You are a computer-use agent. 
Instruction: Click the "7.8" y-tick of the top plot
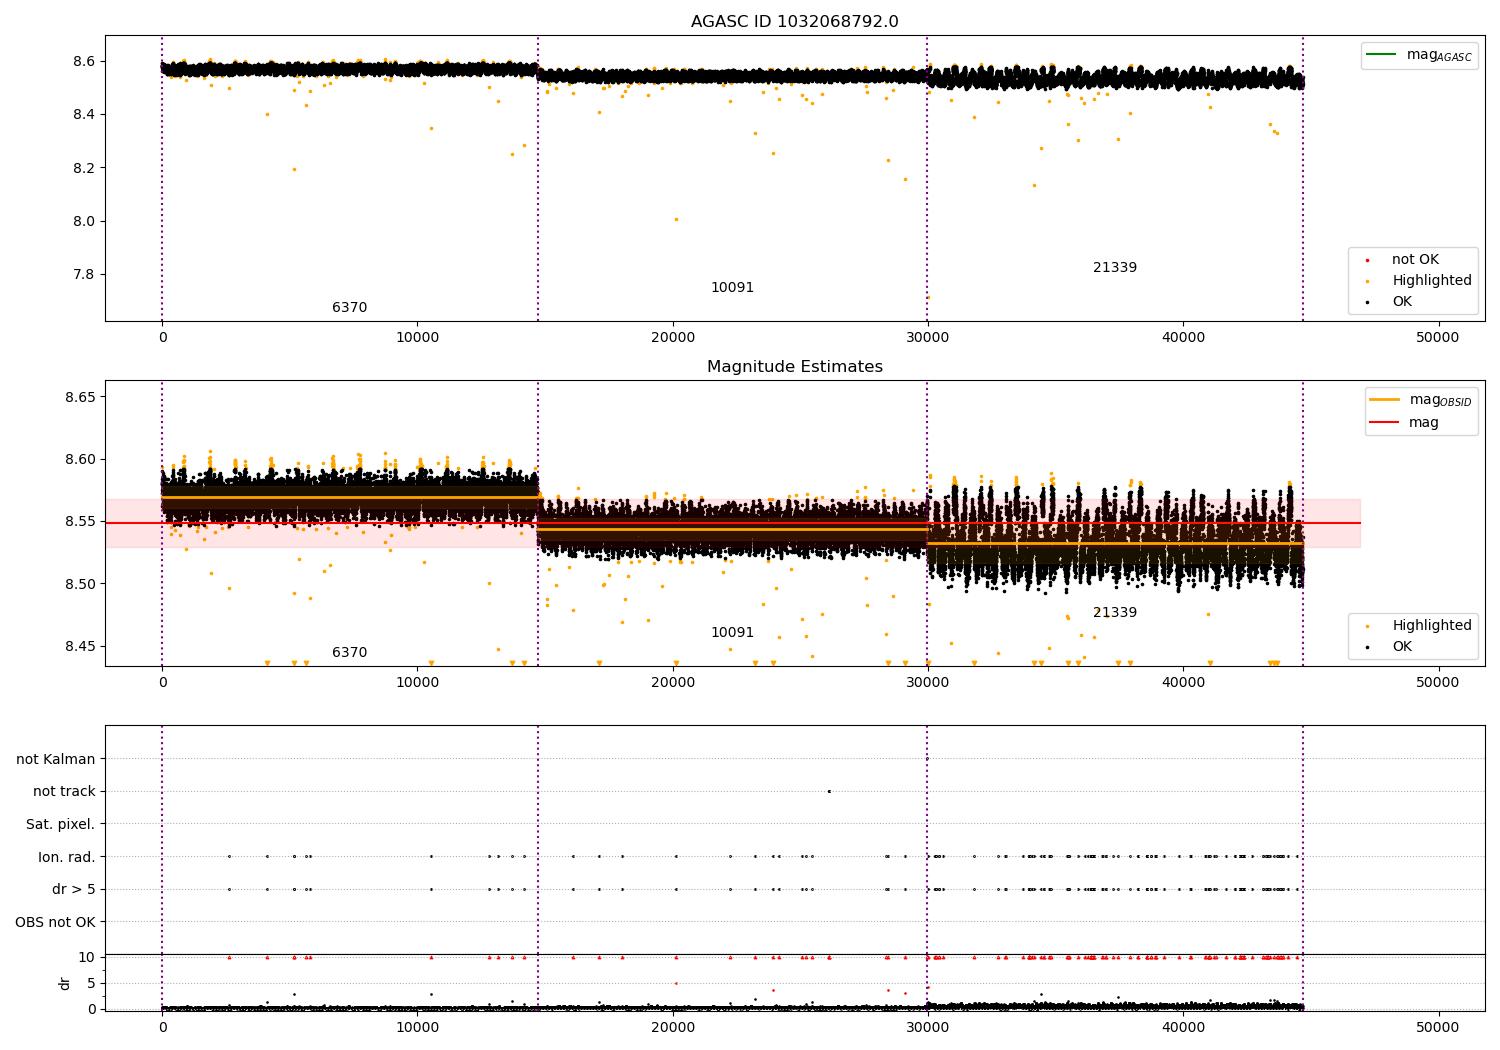coord(84,275)
